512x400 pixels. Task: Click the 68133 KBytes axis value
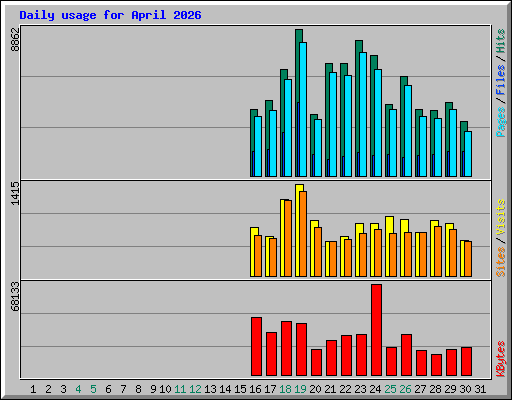pos(15,296)
